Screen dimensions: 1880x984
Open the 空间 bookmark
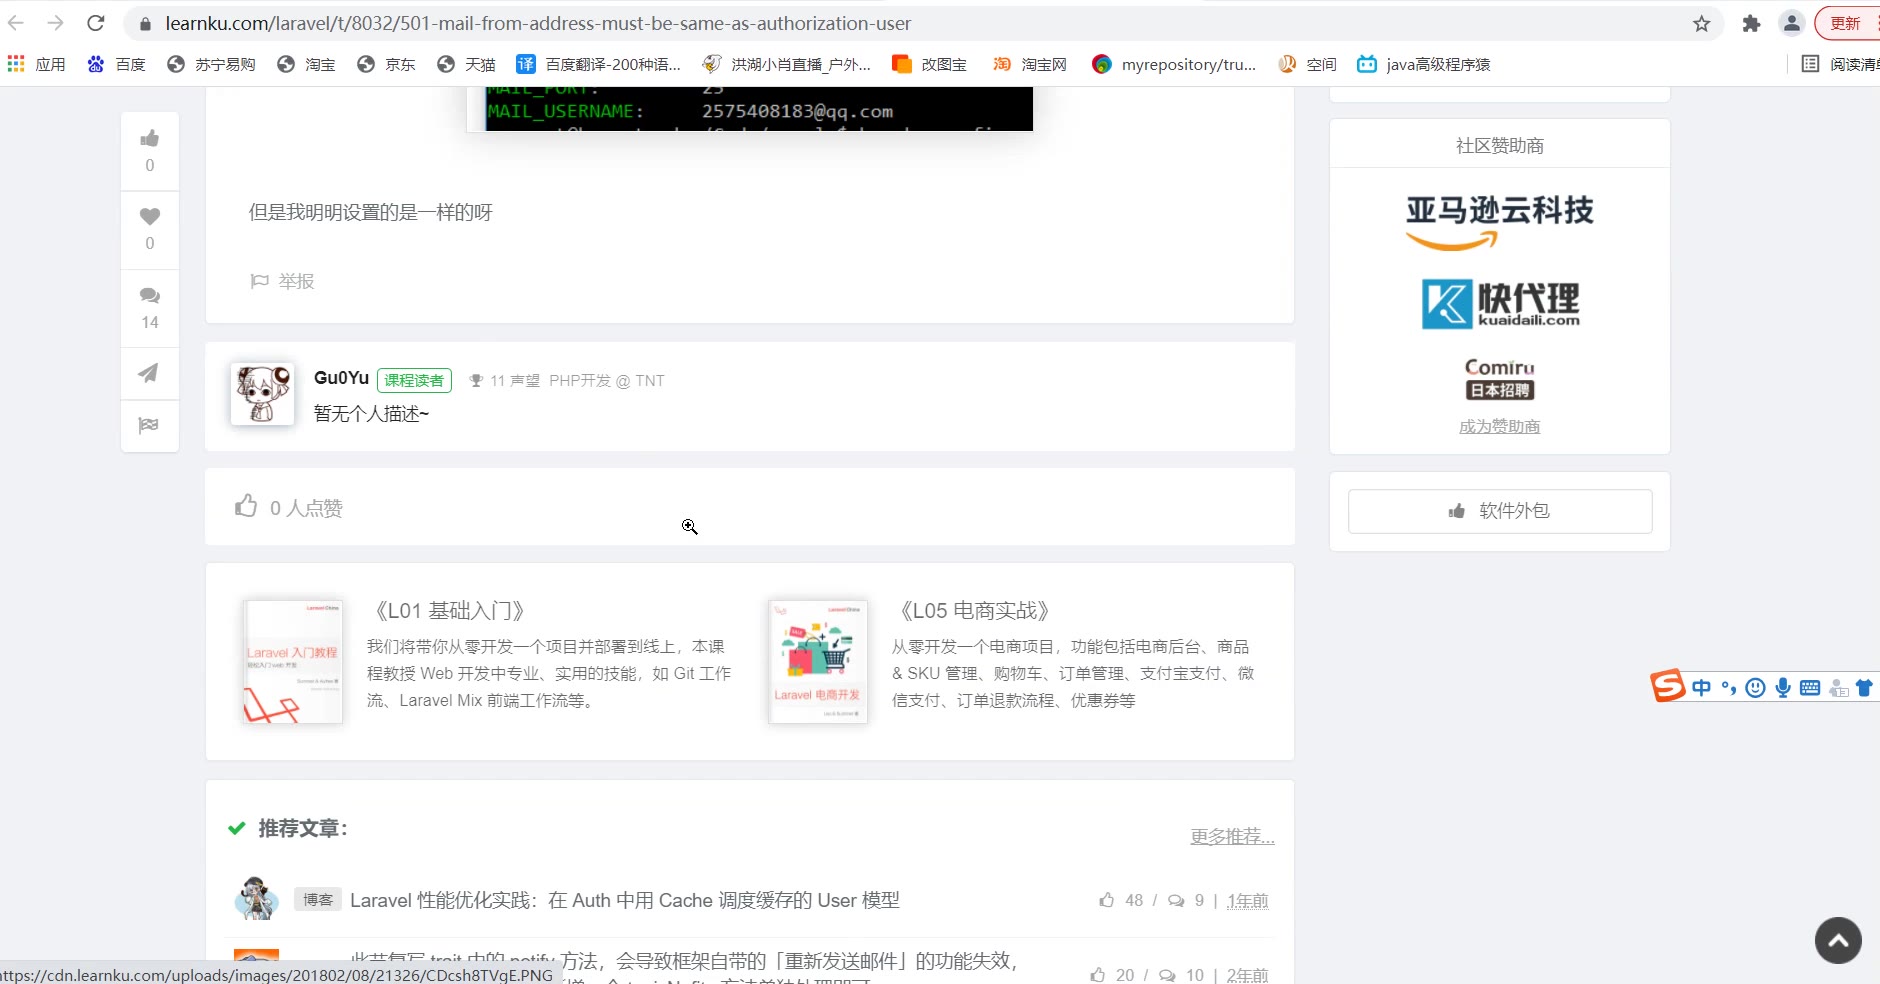[1308, 64]
